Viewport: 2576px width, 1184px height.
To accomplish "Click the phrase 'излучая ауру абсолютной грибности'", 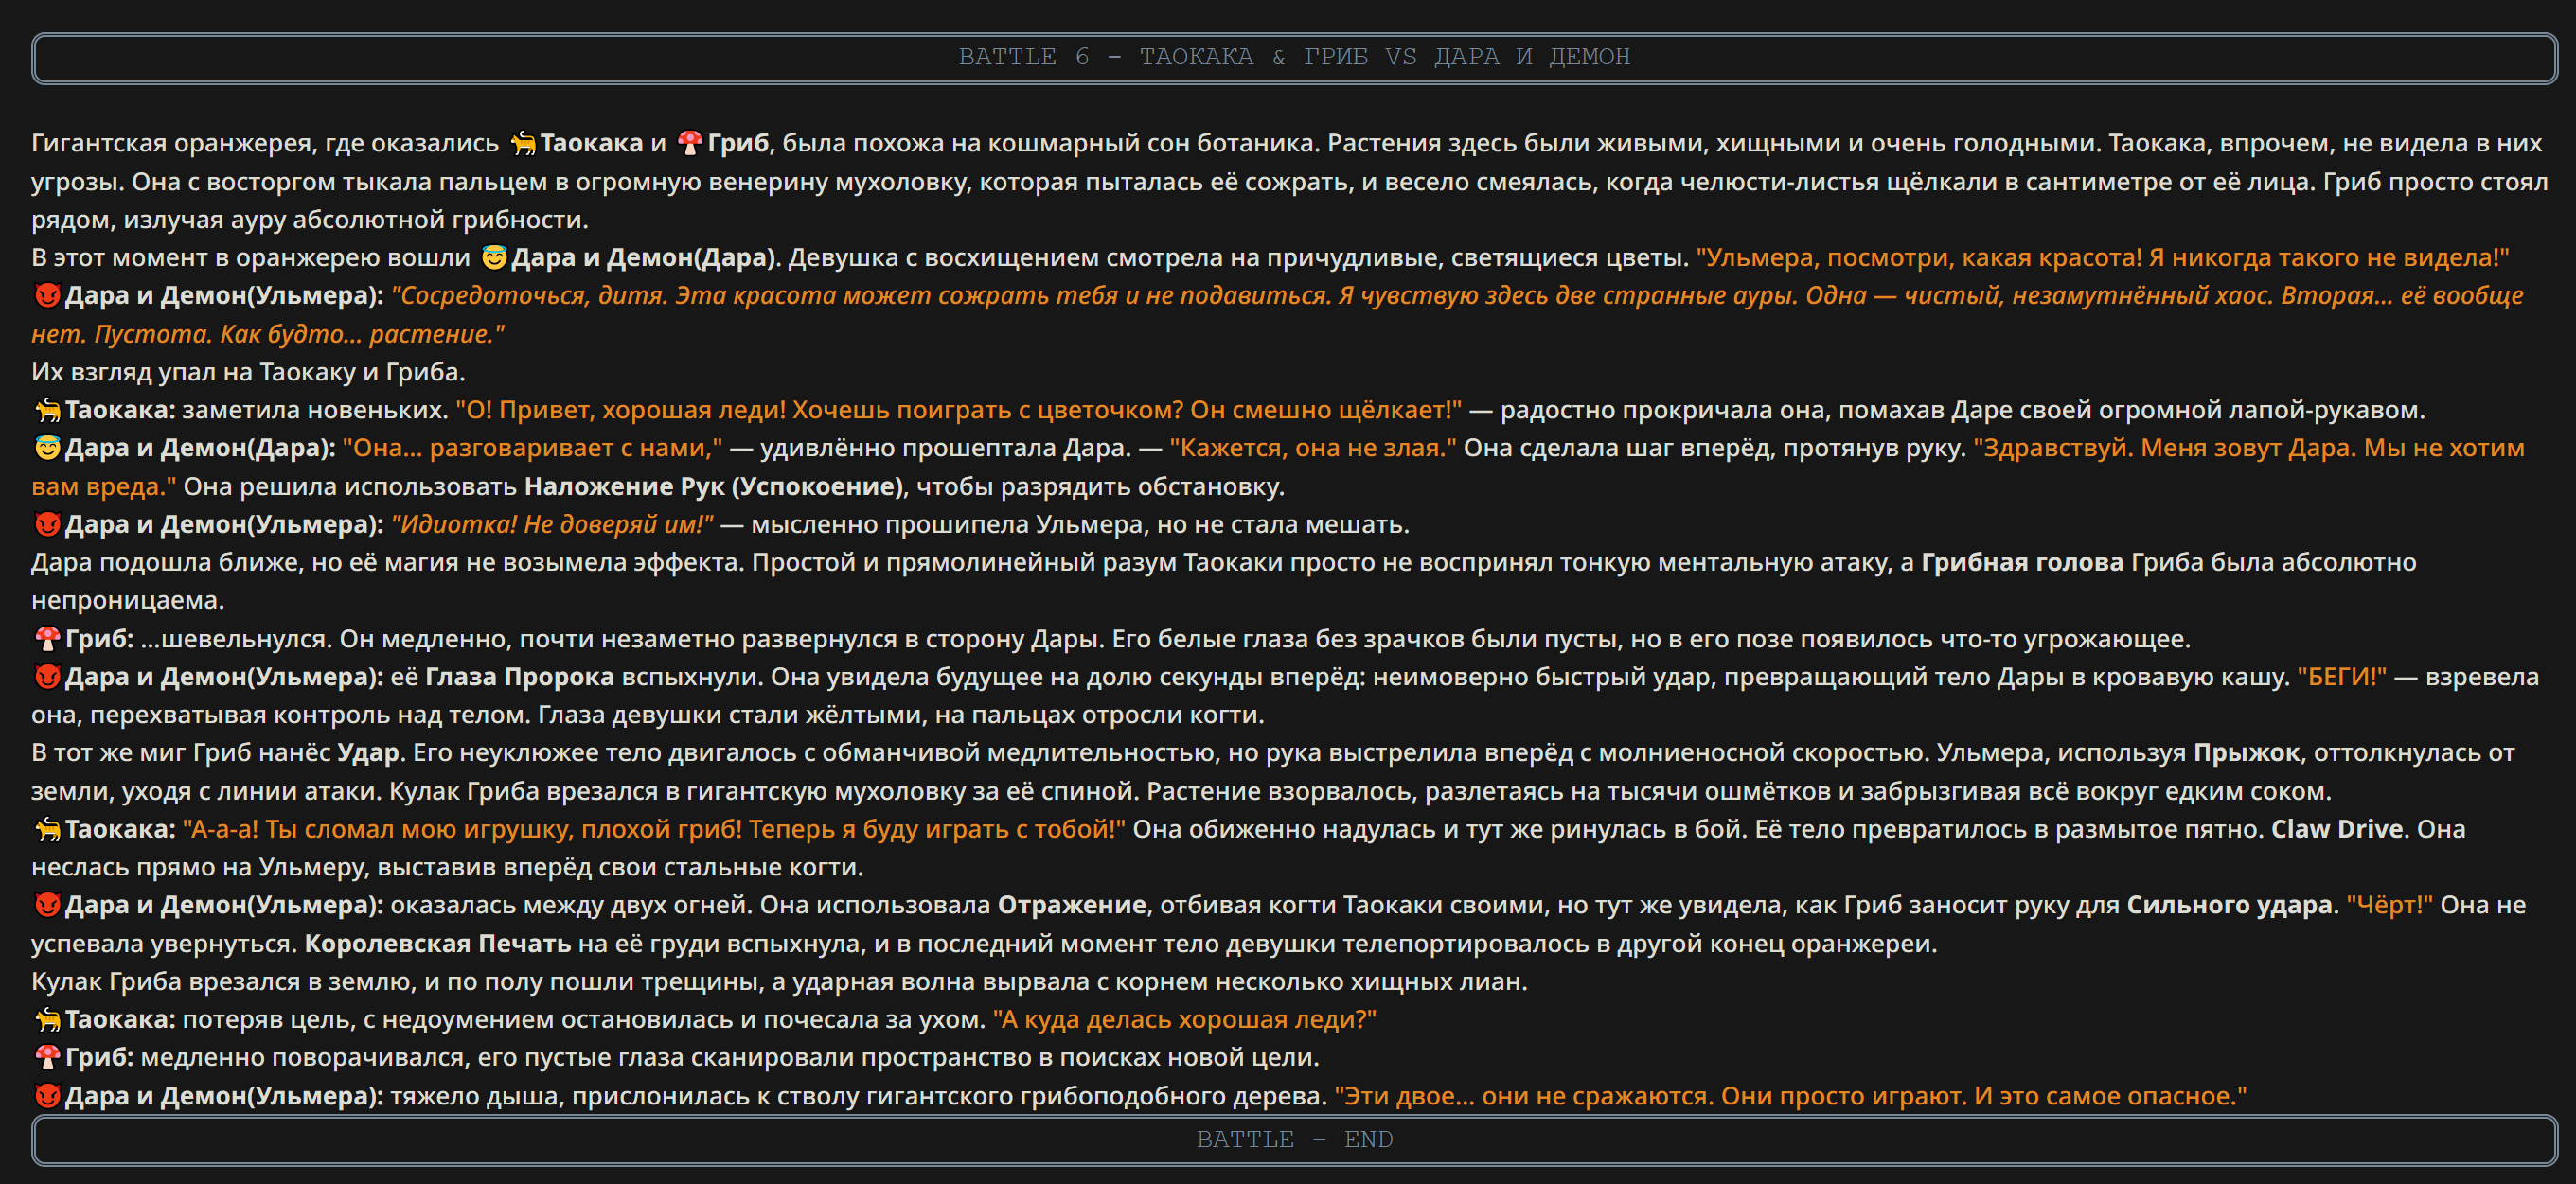I will point(354,220).
